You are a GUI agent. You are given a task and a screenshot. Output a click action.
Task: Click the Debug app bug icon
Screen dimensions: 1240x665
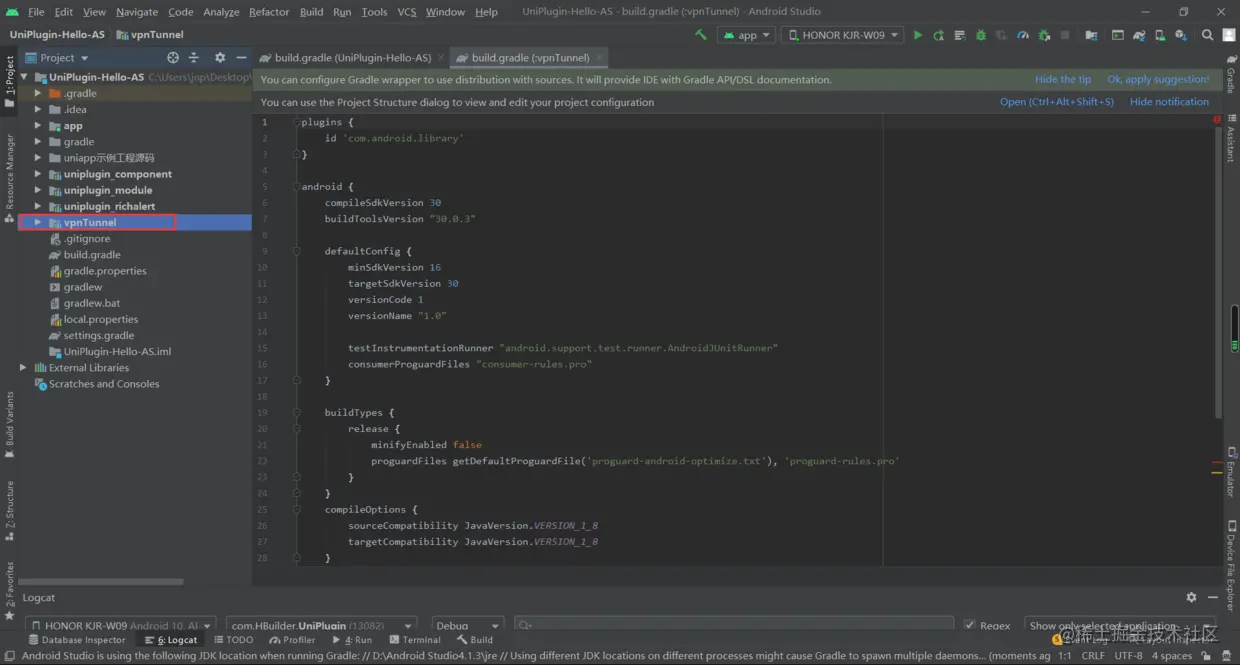[981, 35]
